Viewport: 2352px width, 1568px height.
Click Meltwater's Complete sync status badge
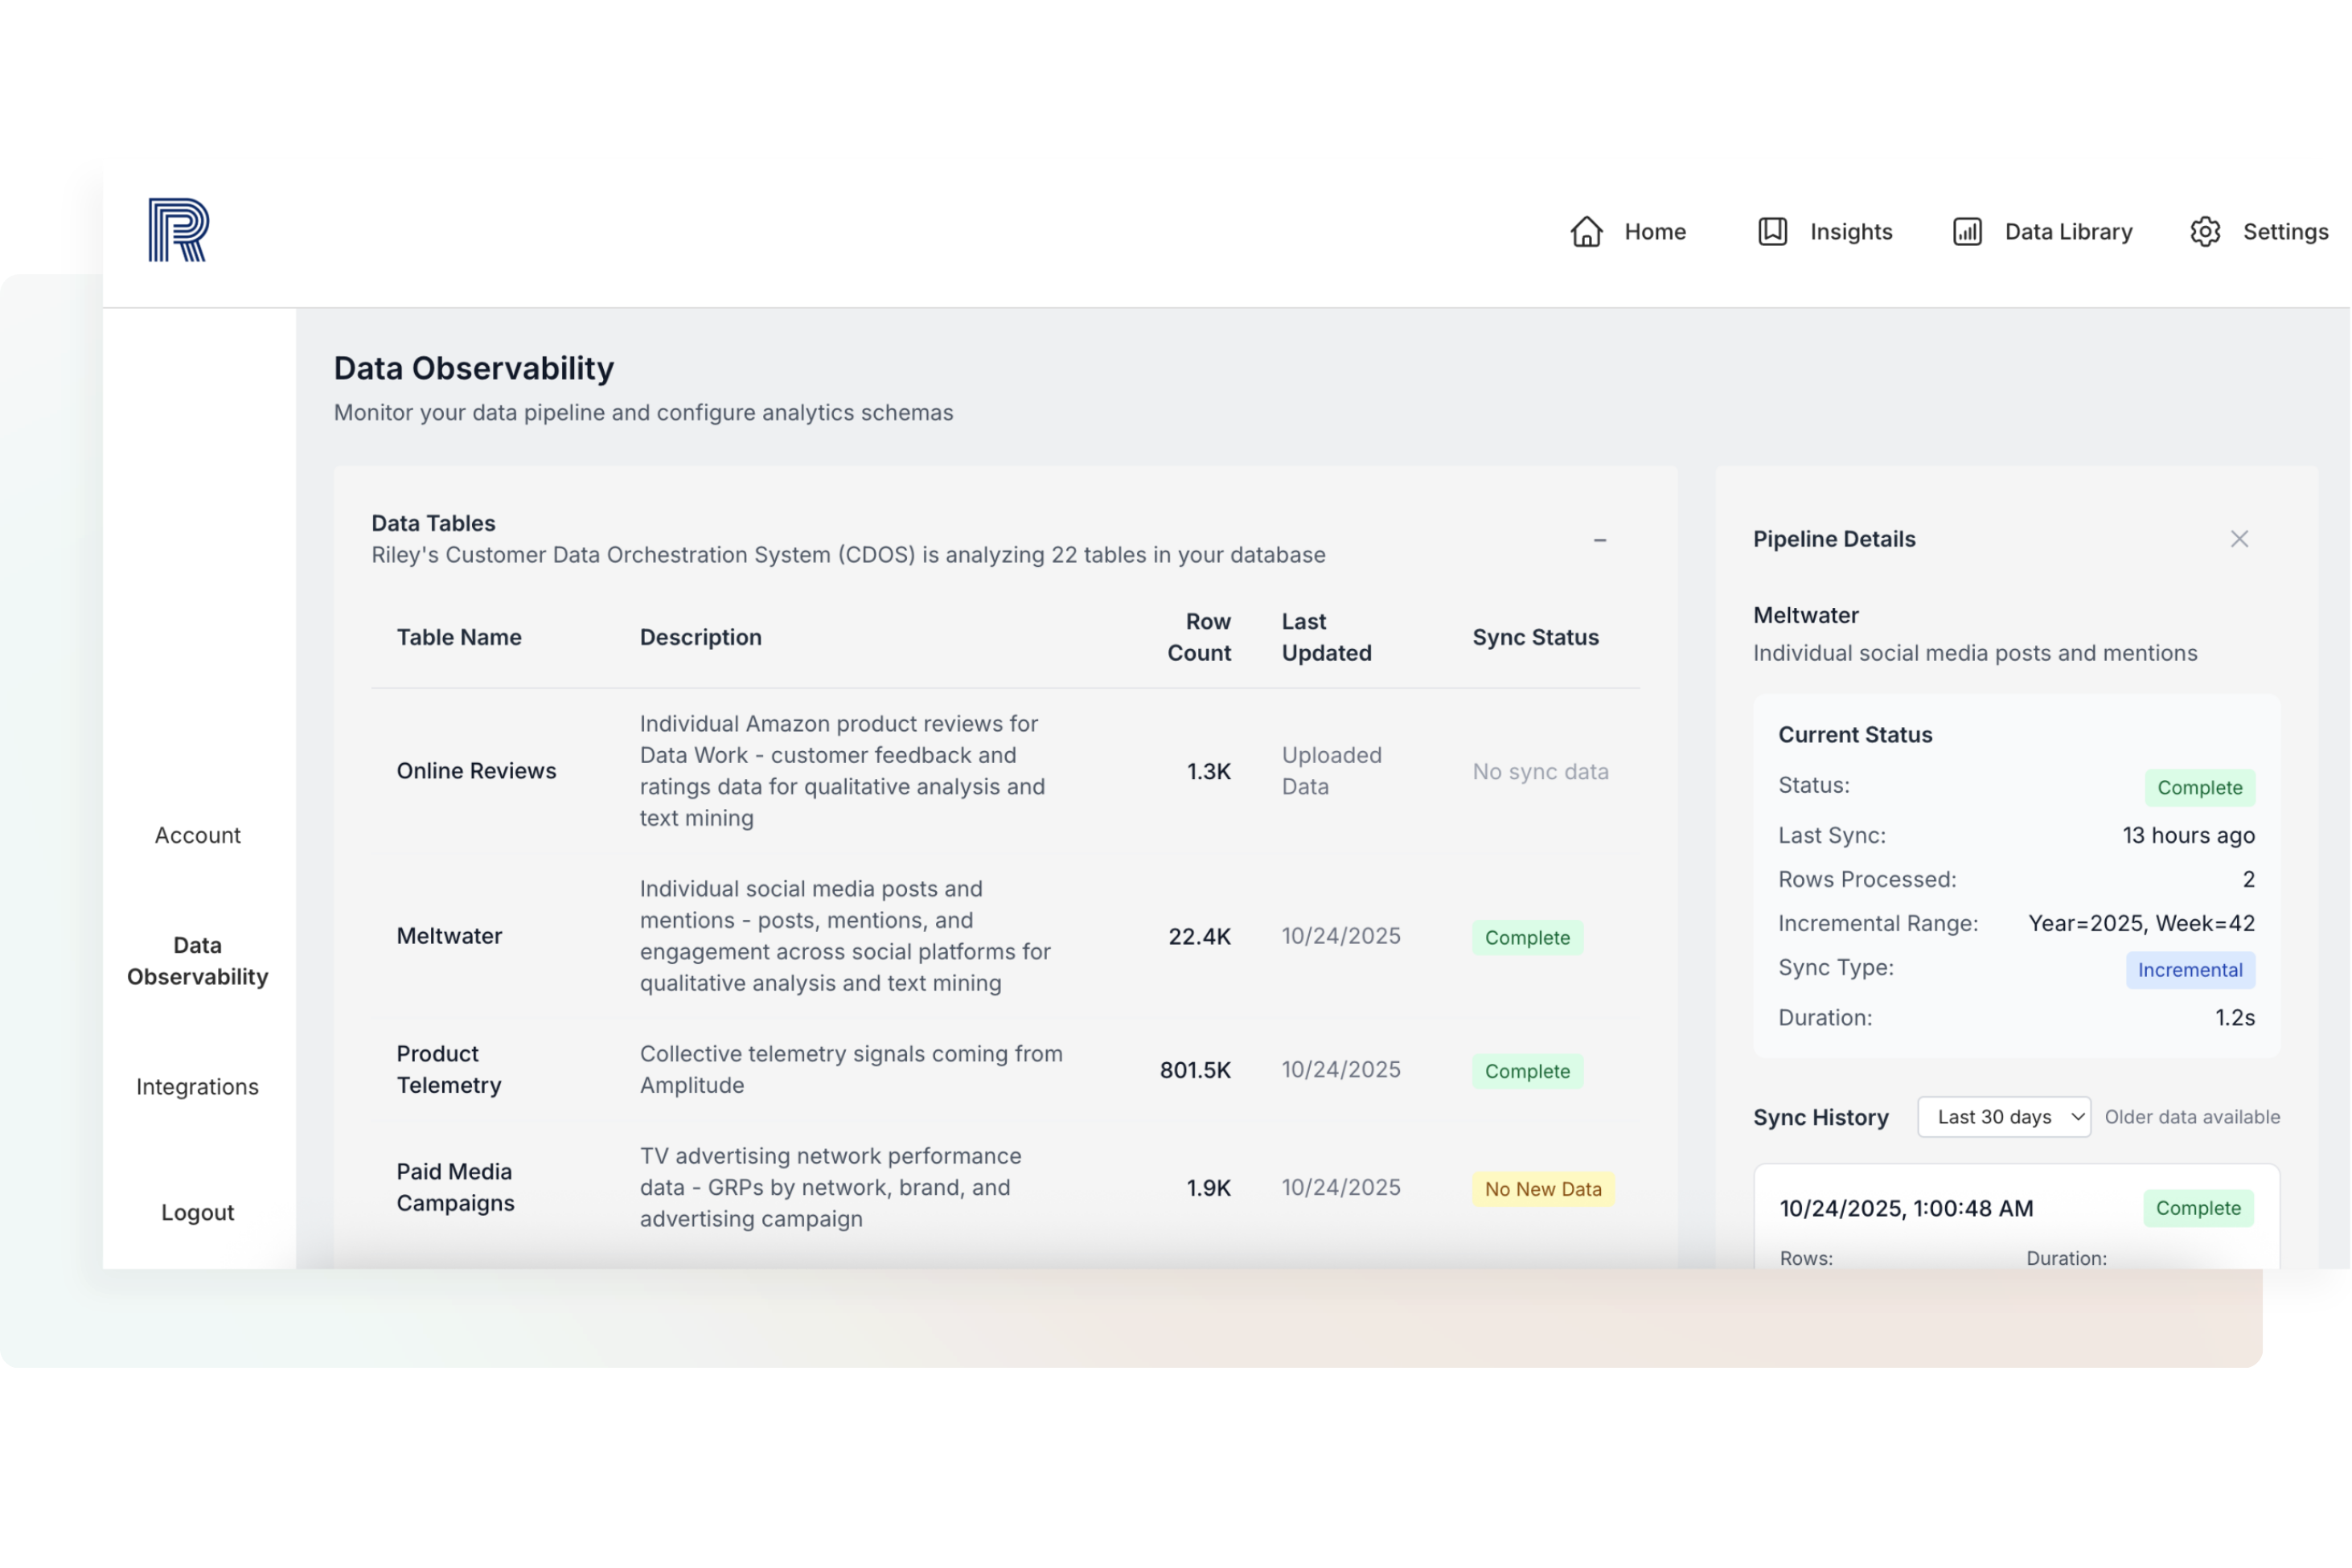[x=1527, y=938]
